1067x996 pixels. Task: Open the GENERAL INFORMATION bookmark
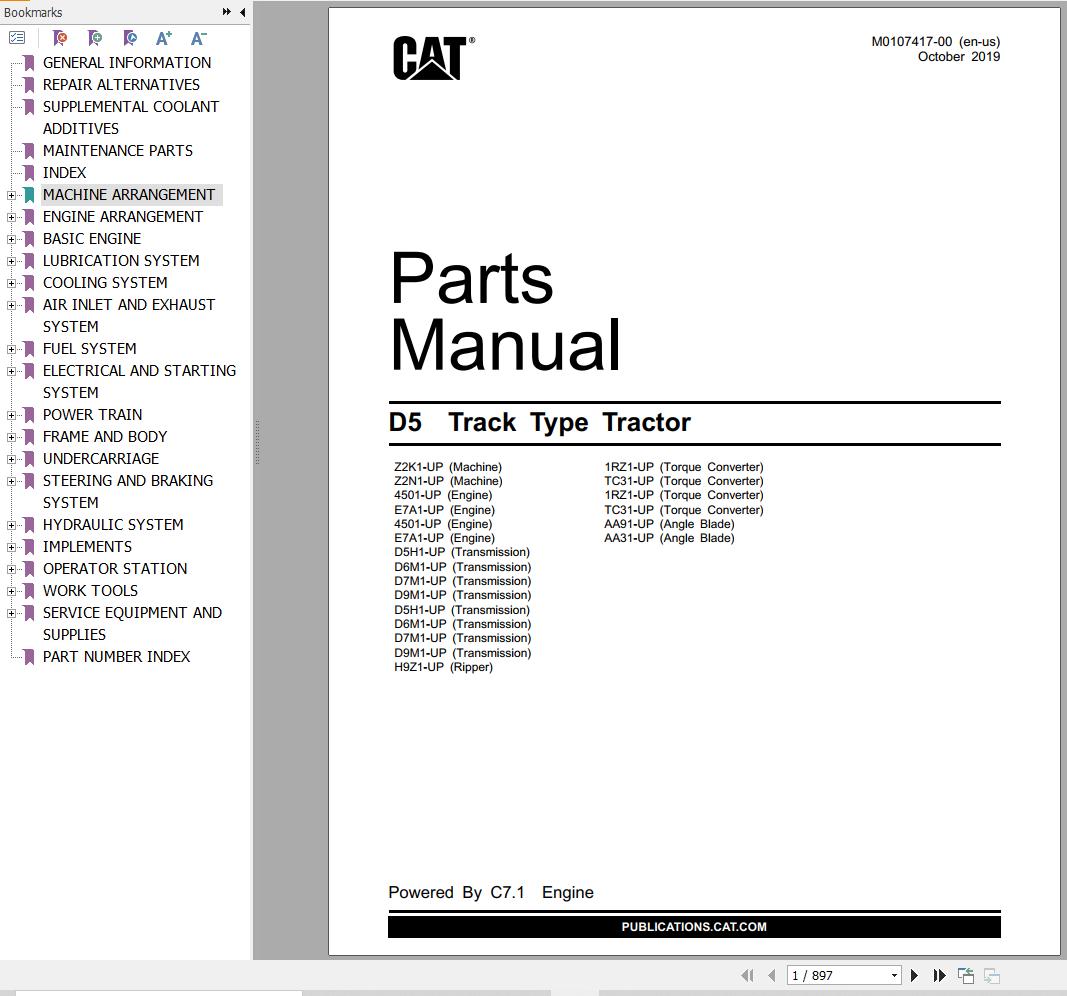(127, 63)
